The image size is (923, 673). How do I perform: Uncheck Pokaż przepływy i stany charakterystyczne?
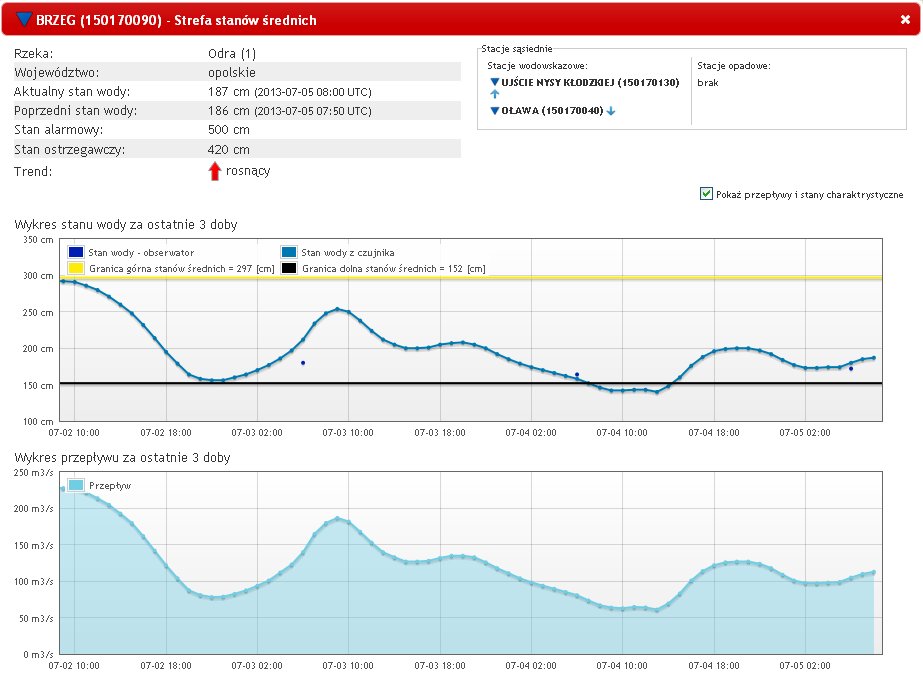pyautogui.click(x=707, y=194)
